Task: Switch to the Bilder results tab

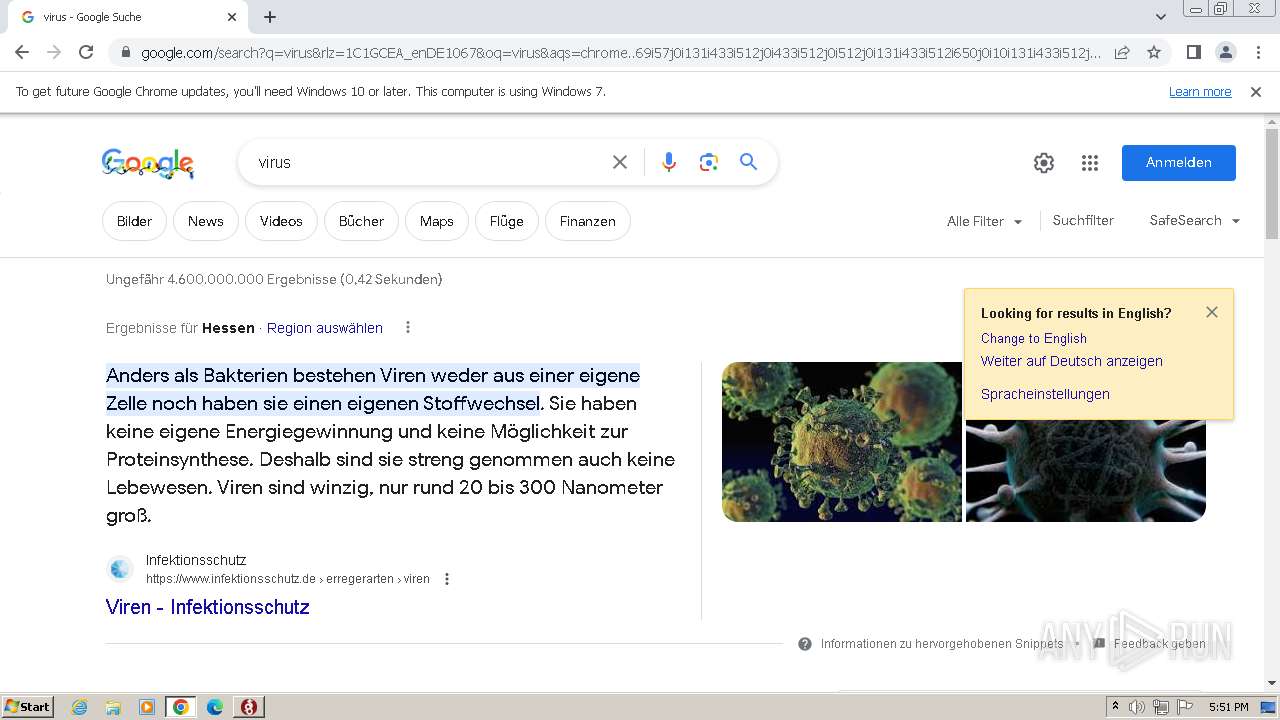Action: (134, 221)
